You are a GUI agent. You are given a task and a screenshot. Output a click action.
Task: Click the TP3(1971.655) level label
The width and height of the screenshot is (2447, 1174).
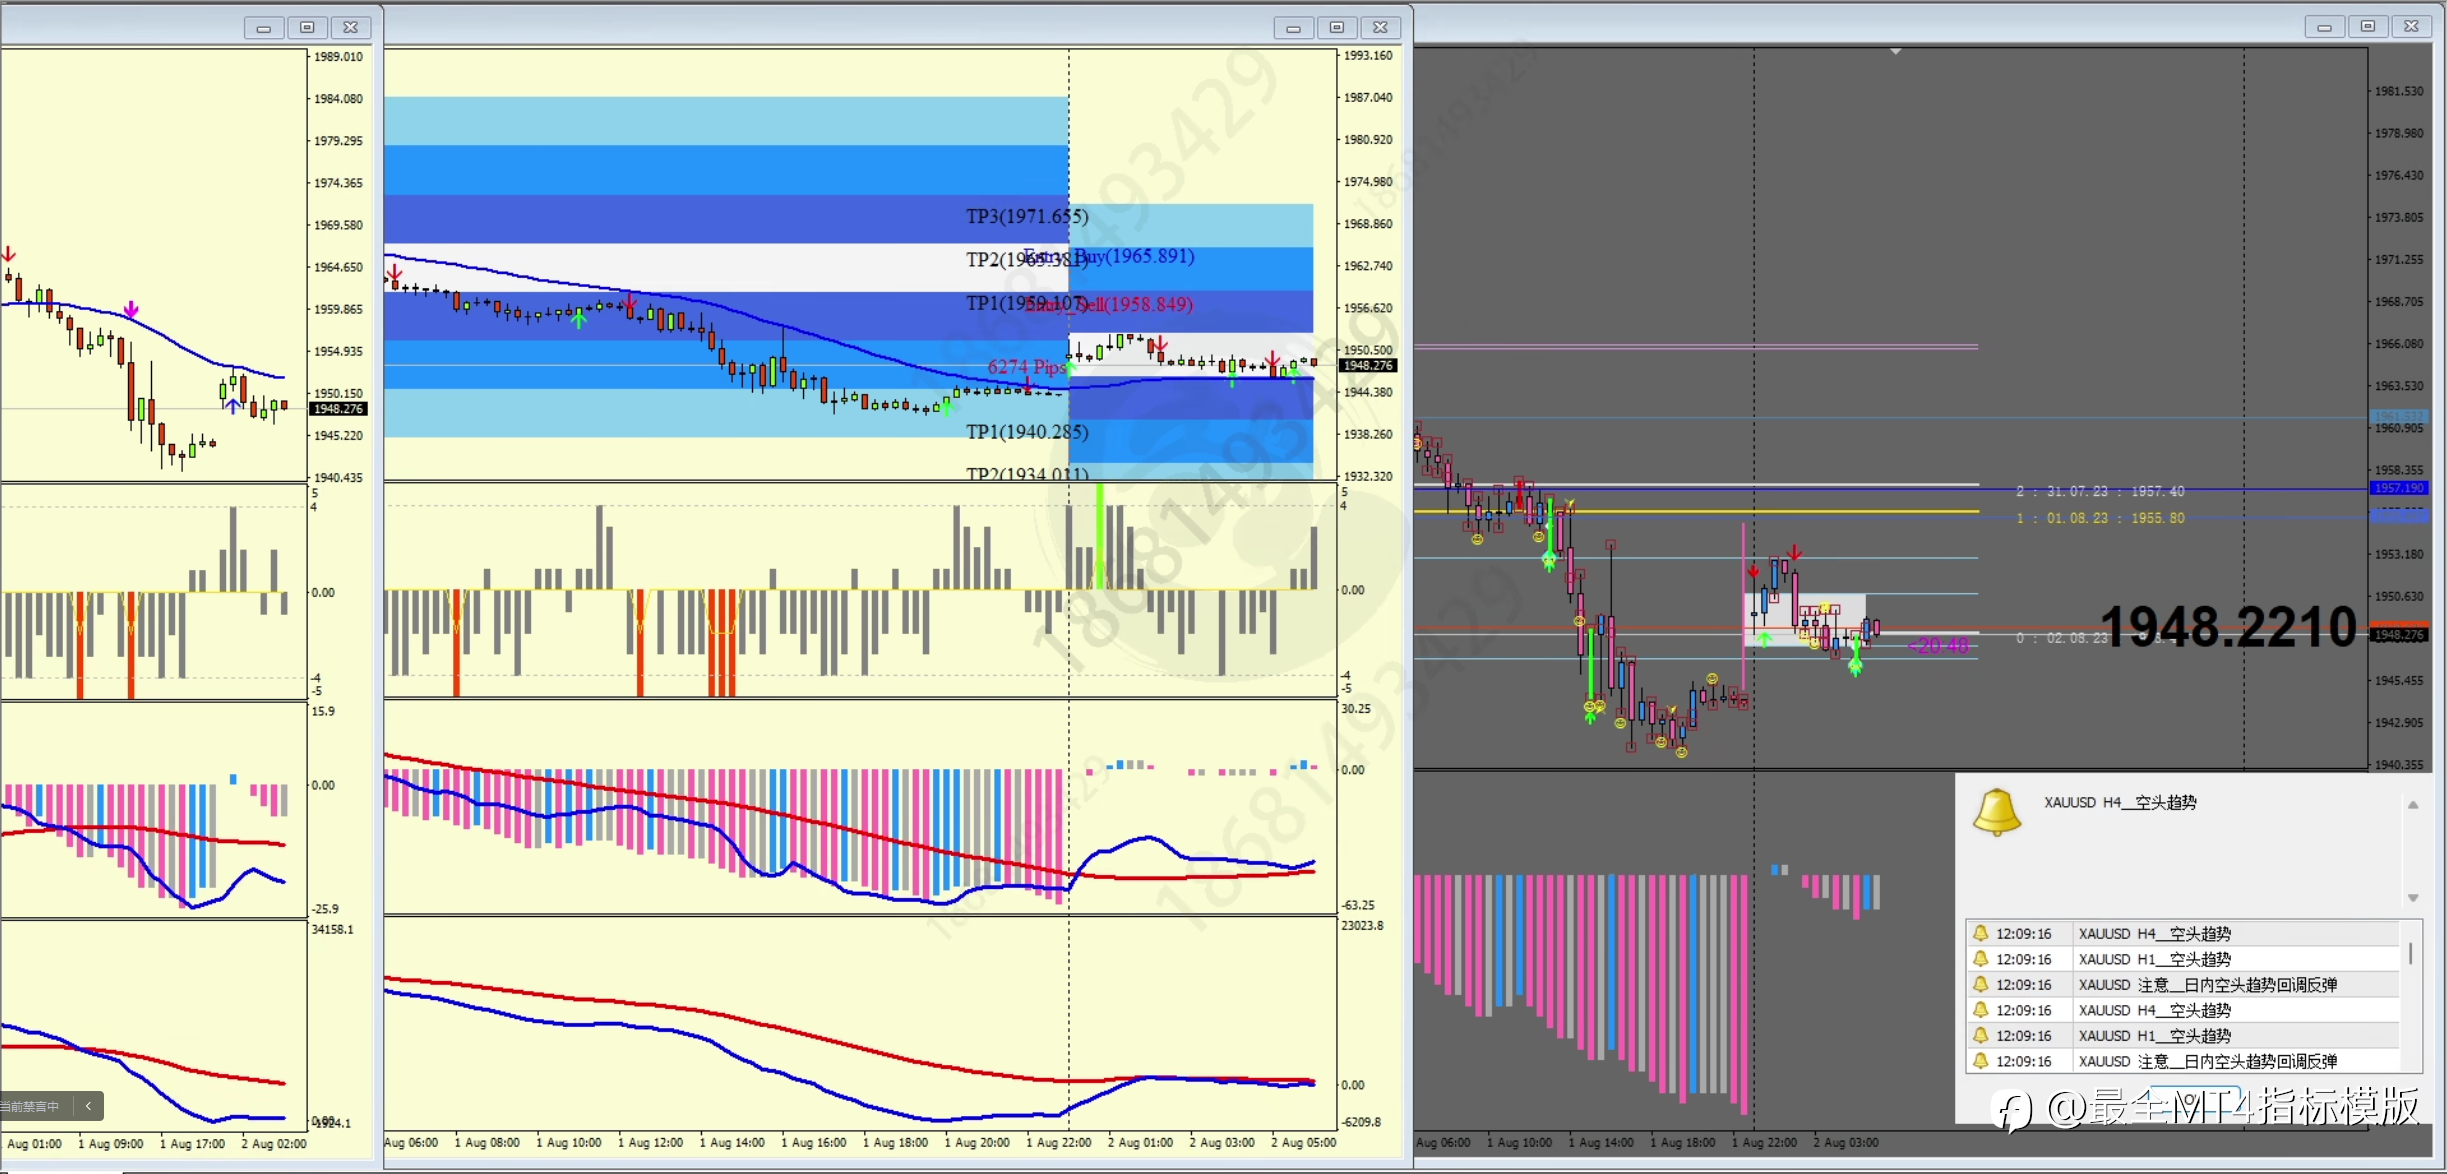[x=1026, y=216]
